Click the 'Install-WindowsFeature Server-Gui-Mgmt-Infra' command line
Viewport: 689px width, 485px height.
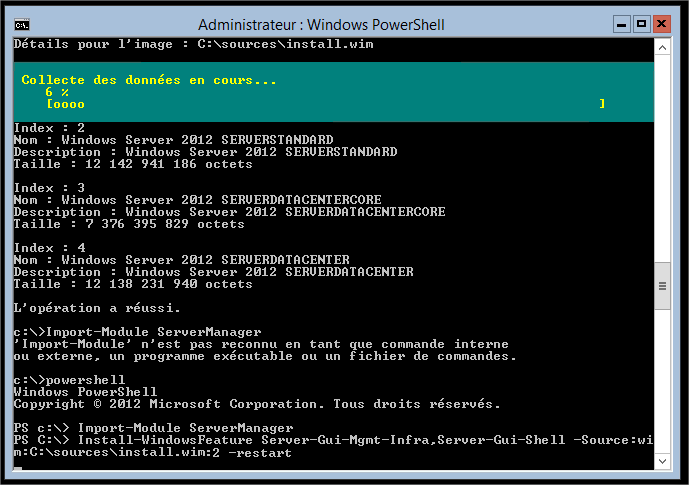click(x=334, y=440)
